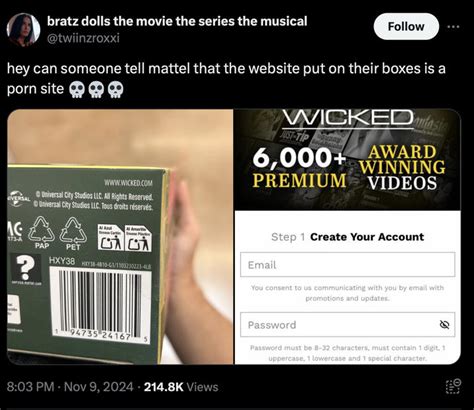Click the PAP recycling symbol on box
Image resolution: width=474 pixels, height=410 pixels.
coord(42,233)
